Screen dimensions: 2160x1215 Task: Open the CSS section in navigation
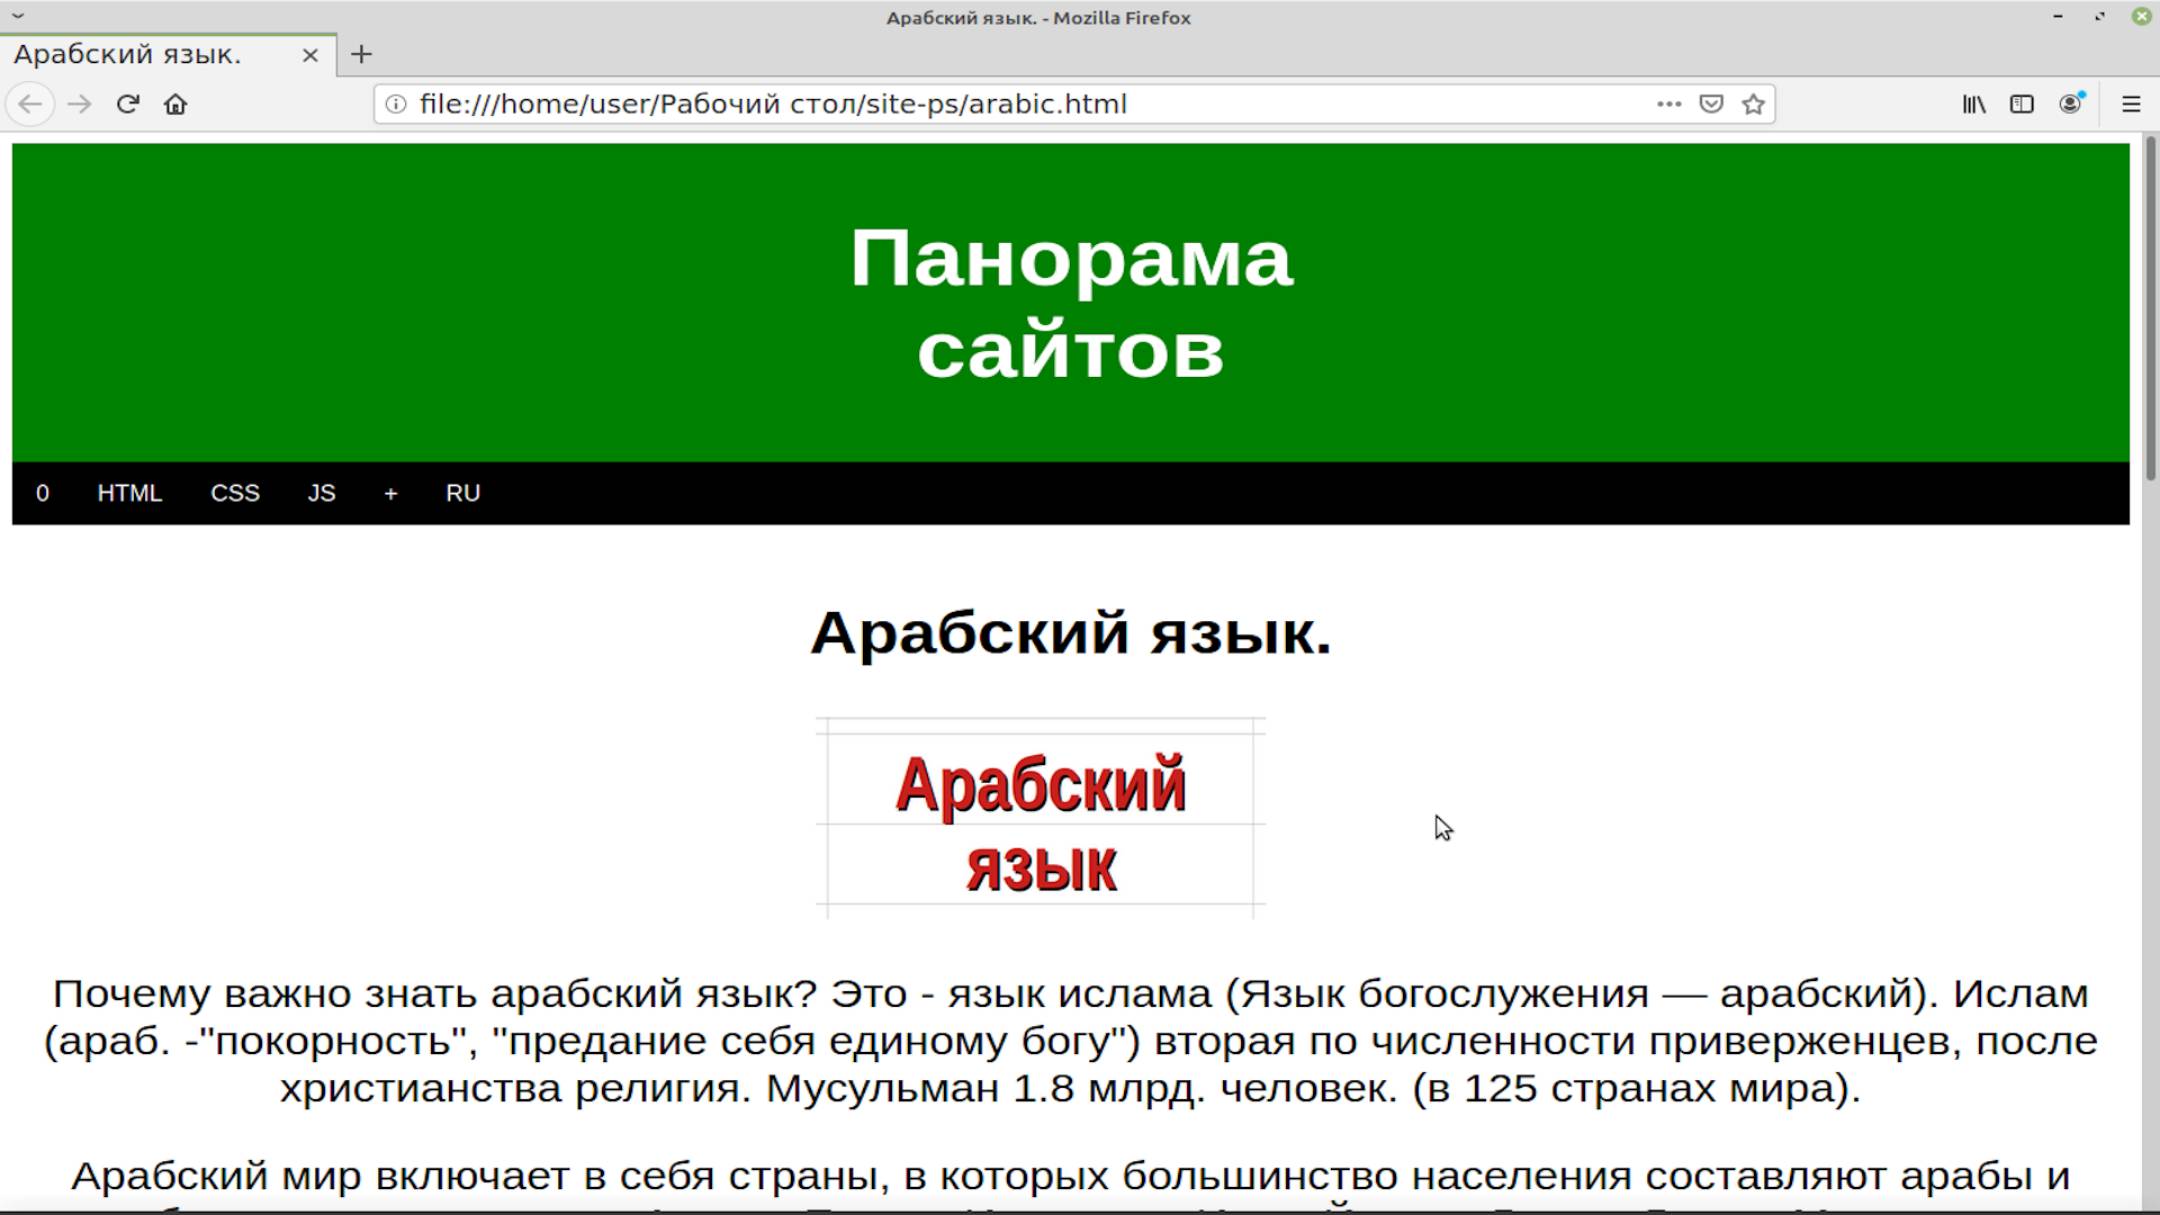coord(235,493)
